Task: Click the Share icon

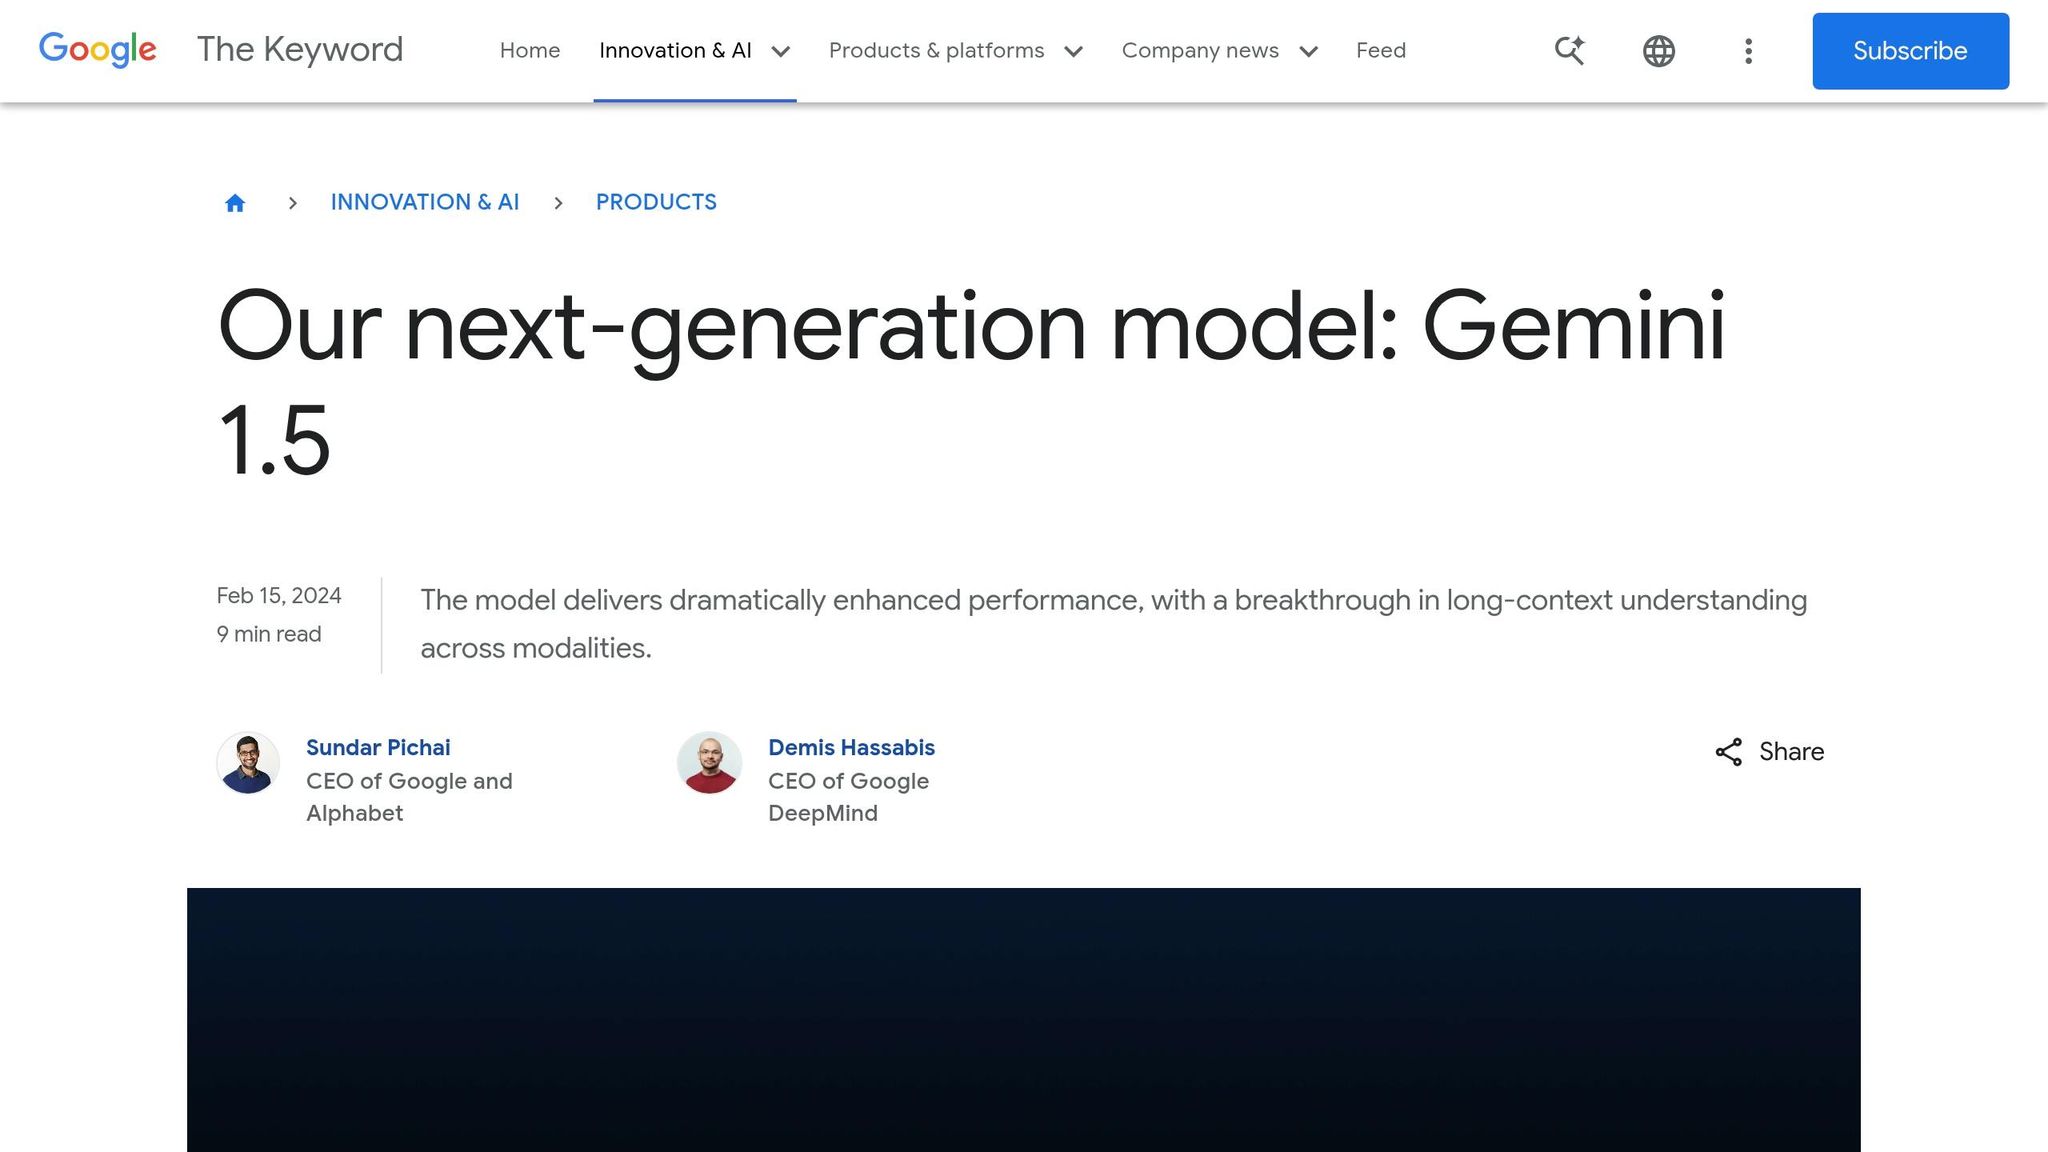Action: tap(1729, 752)
